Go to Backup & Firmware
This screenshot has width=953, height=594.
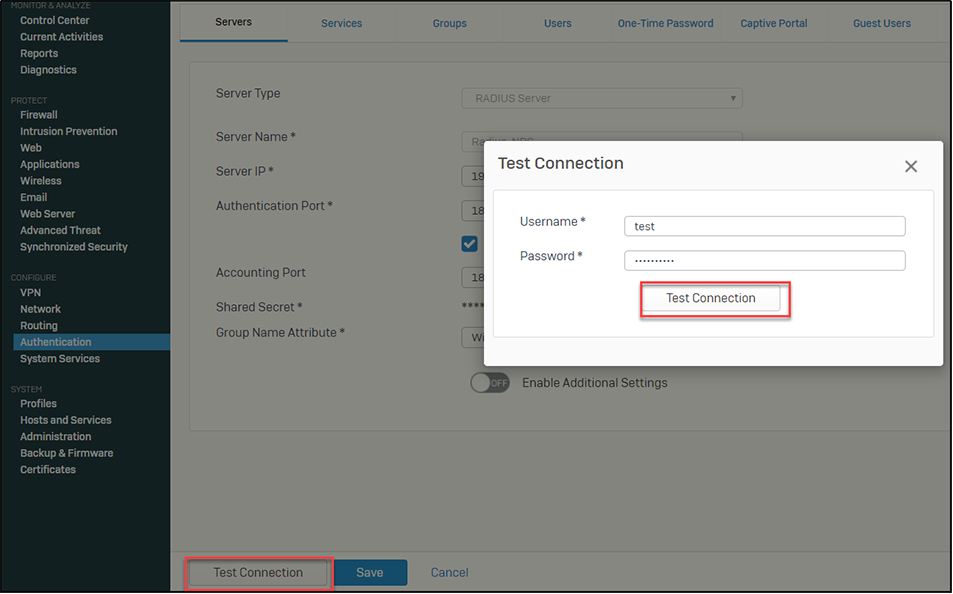[66, 453]
